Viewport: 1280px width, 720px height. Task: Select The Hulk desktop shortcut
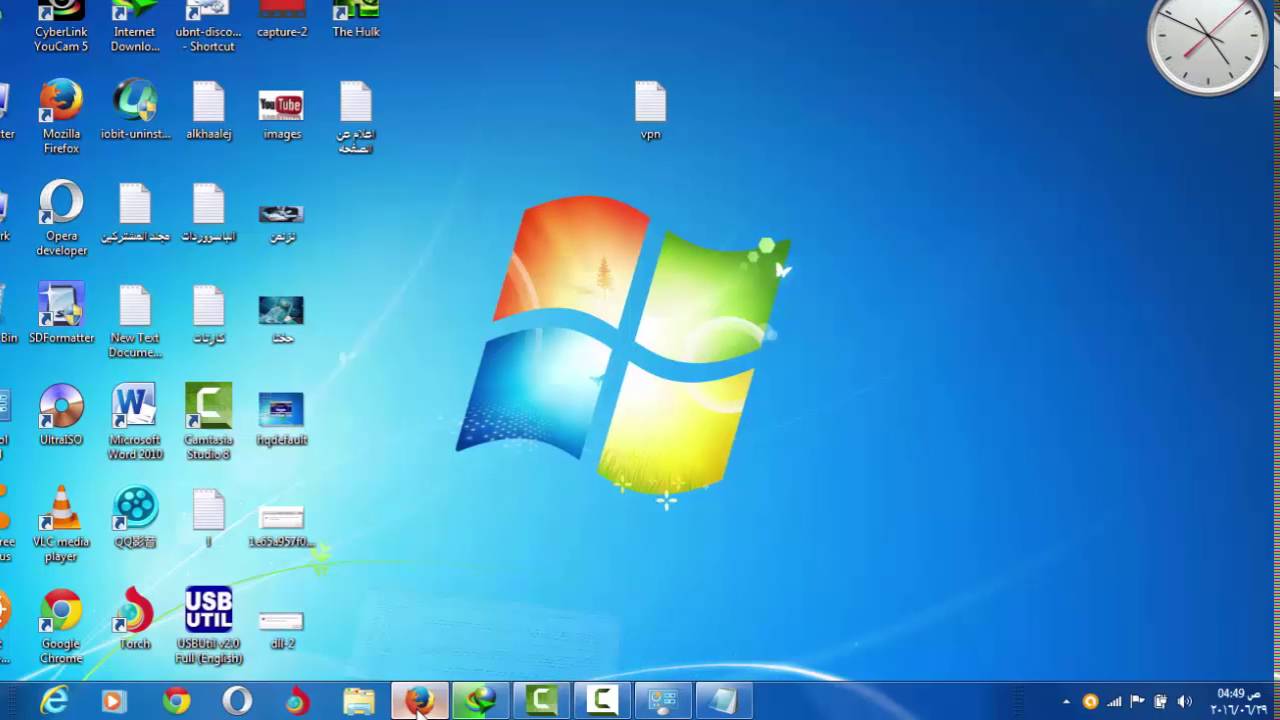(356, 20)
